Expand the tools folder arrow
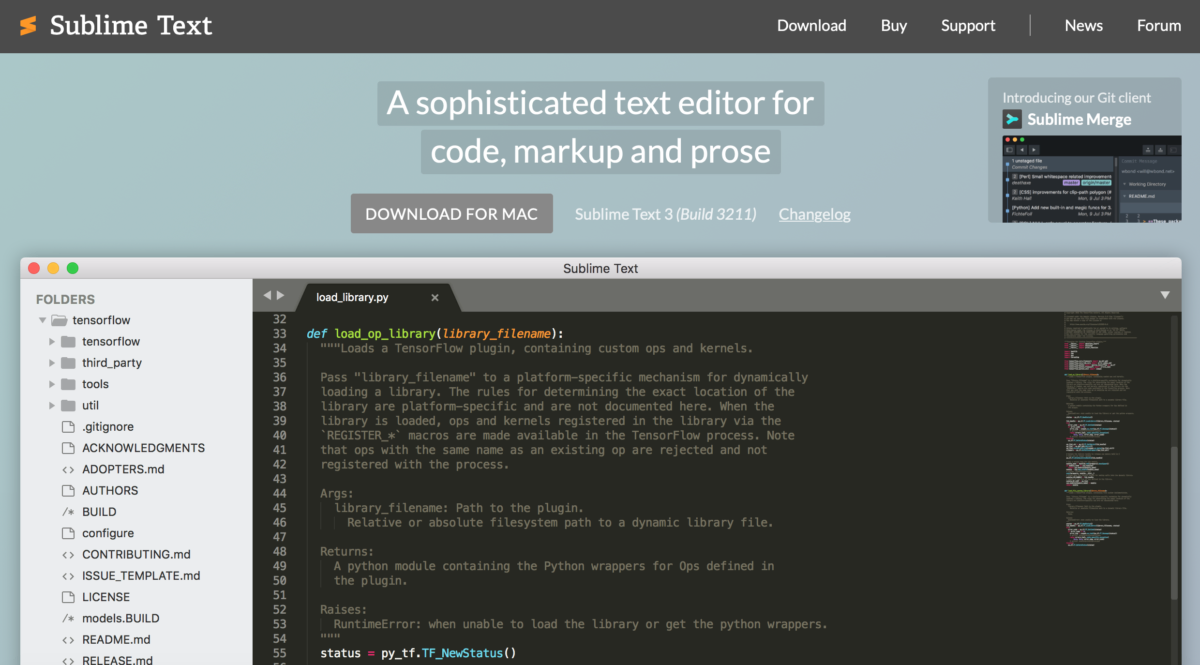The image size is (1200, 665). (52, 384)
